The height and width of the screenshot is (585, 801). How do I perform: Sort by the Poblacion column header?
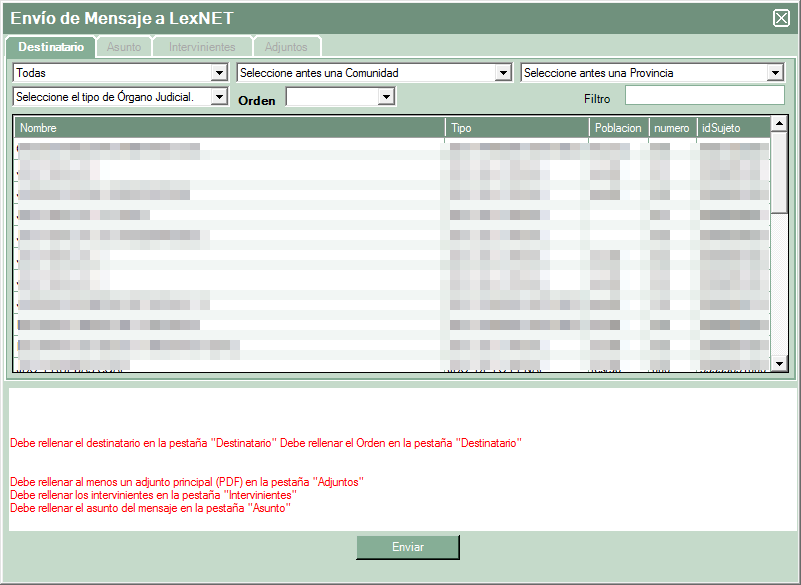pos(618,128)
